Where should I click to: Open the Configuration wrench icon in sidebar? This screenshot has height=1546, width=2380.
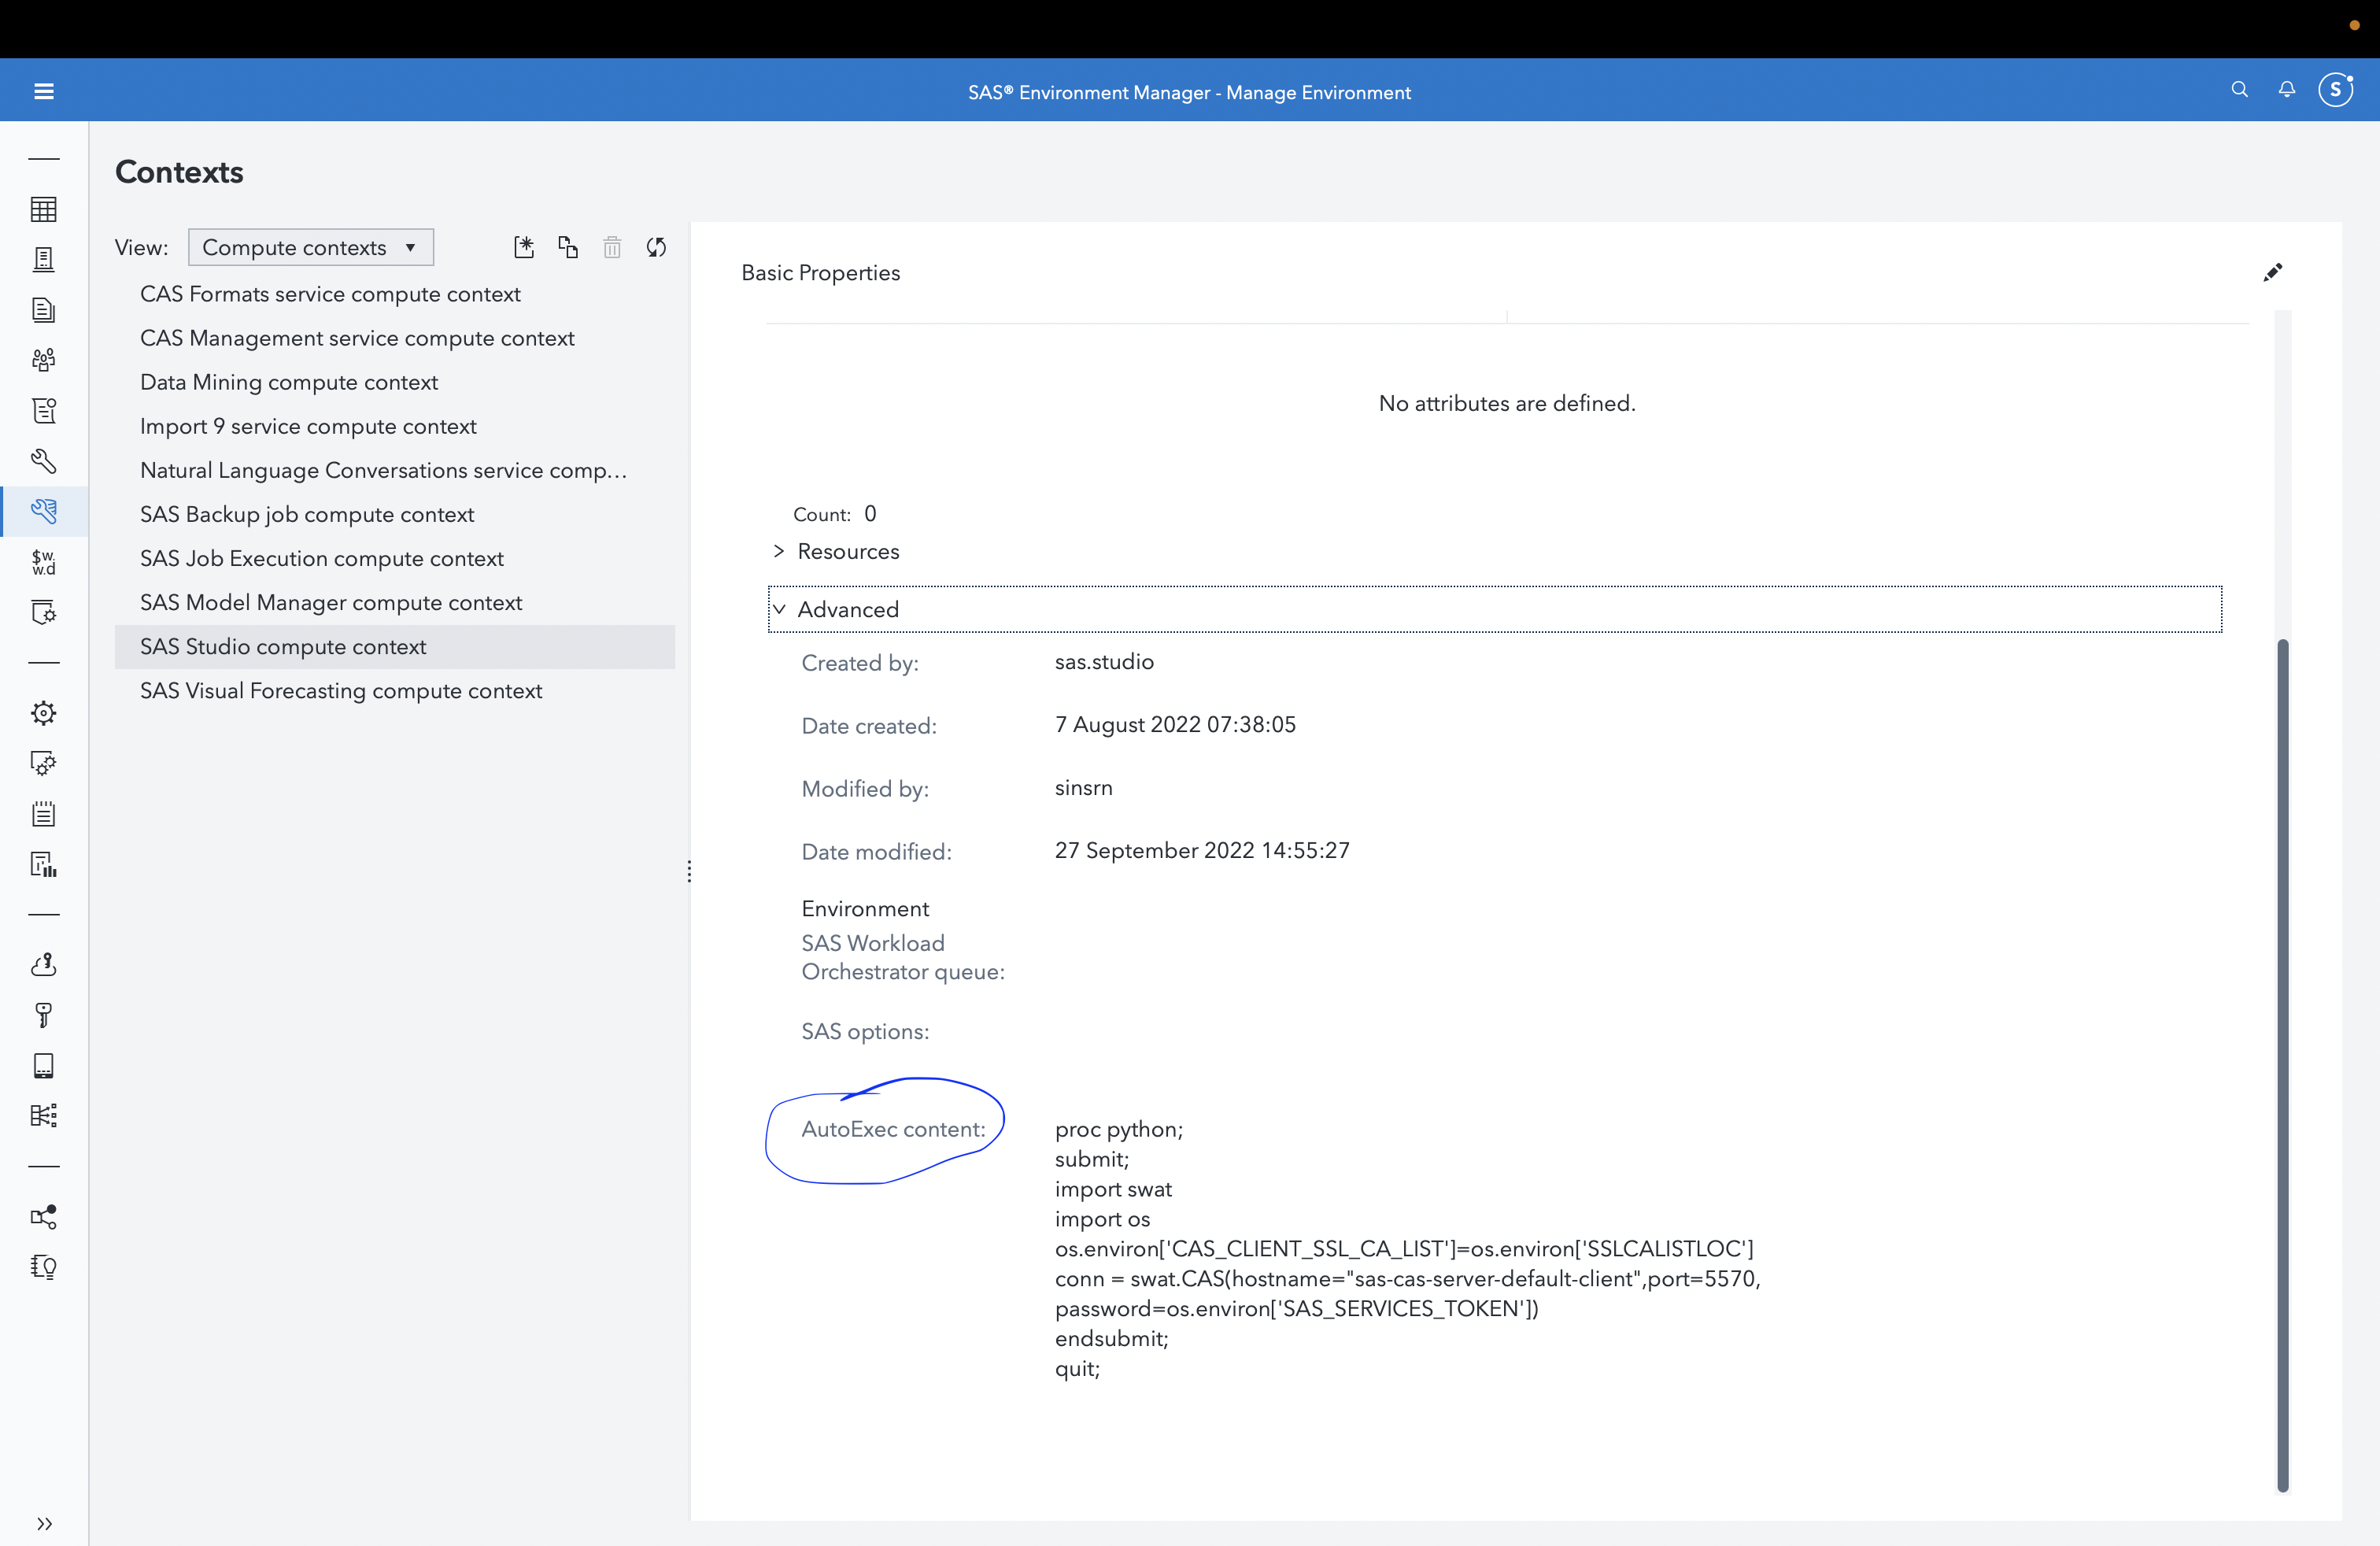[44, 461]
